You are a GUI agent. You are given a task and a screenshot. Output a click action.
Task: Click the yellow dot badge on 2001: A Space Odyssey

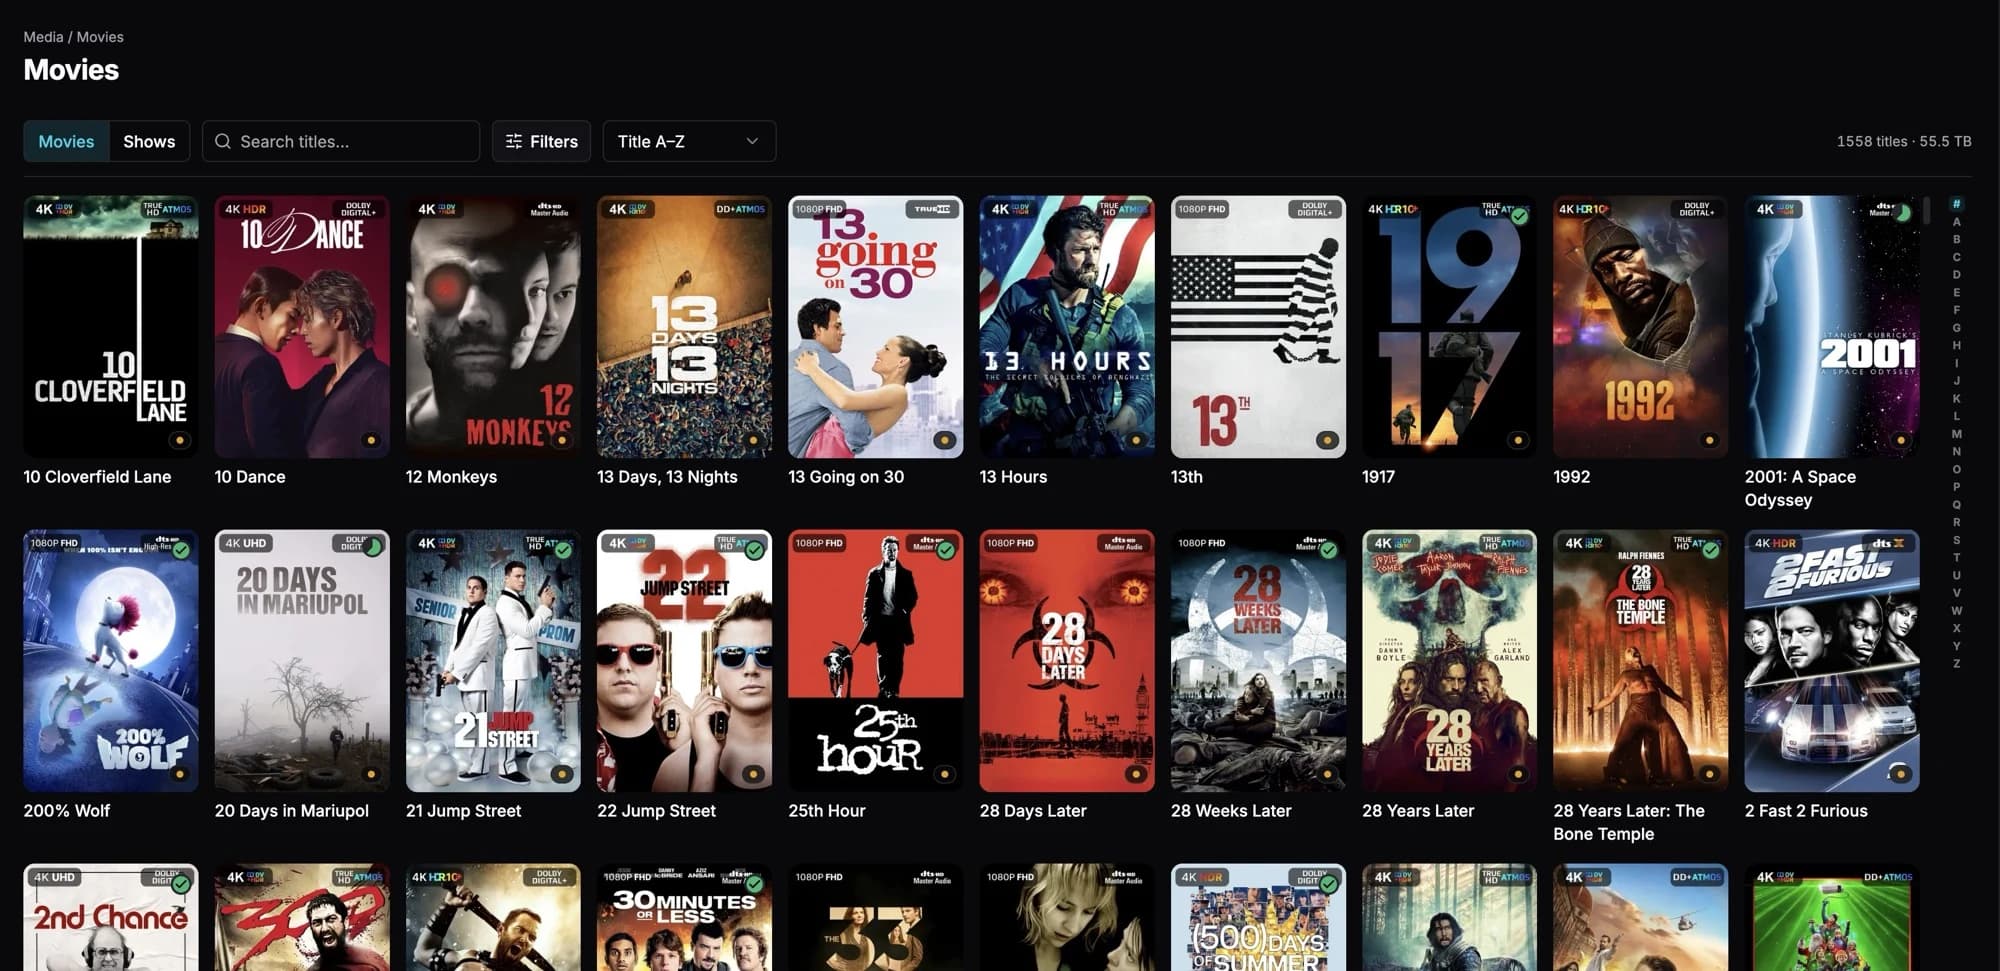(1901, 440)
